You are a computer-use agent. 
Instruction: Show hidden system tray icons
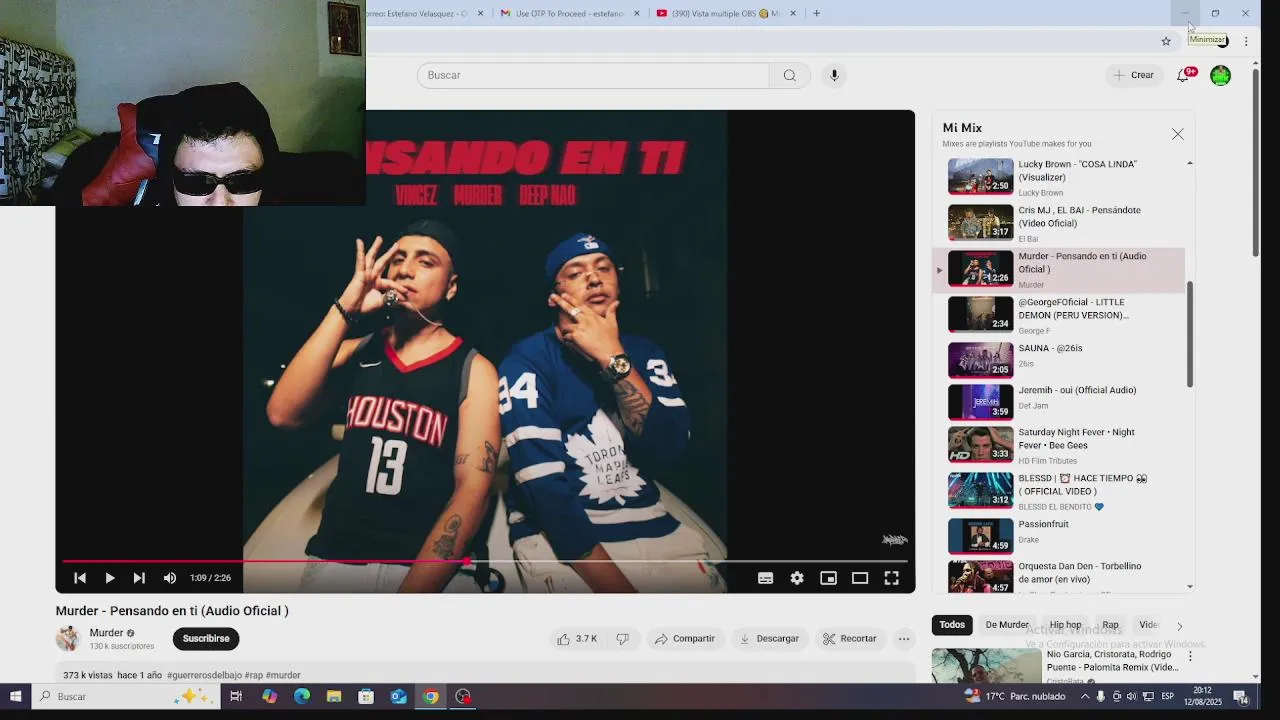(1085, 696)
